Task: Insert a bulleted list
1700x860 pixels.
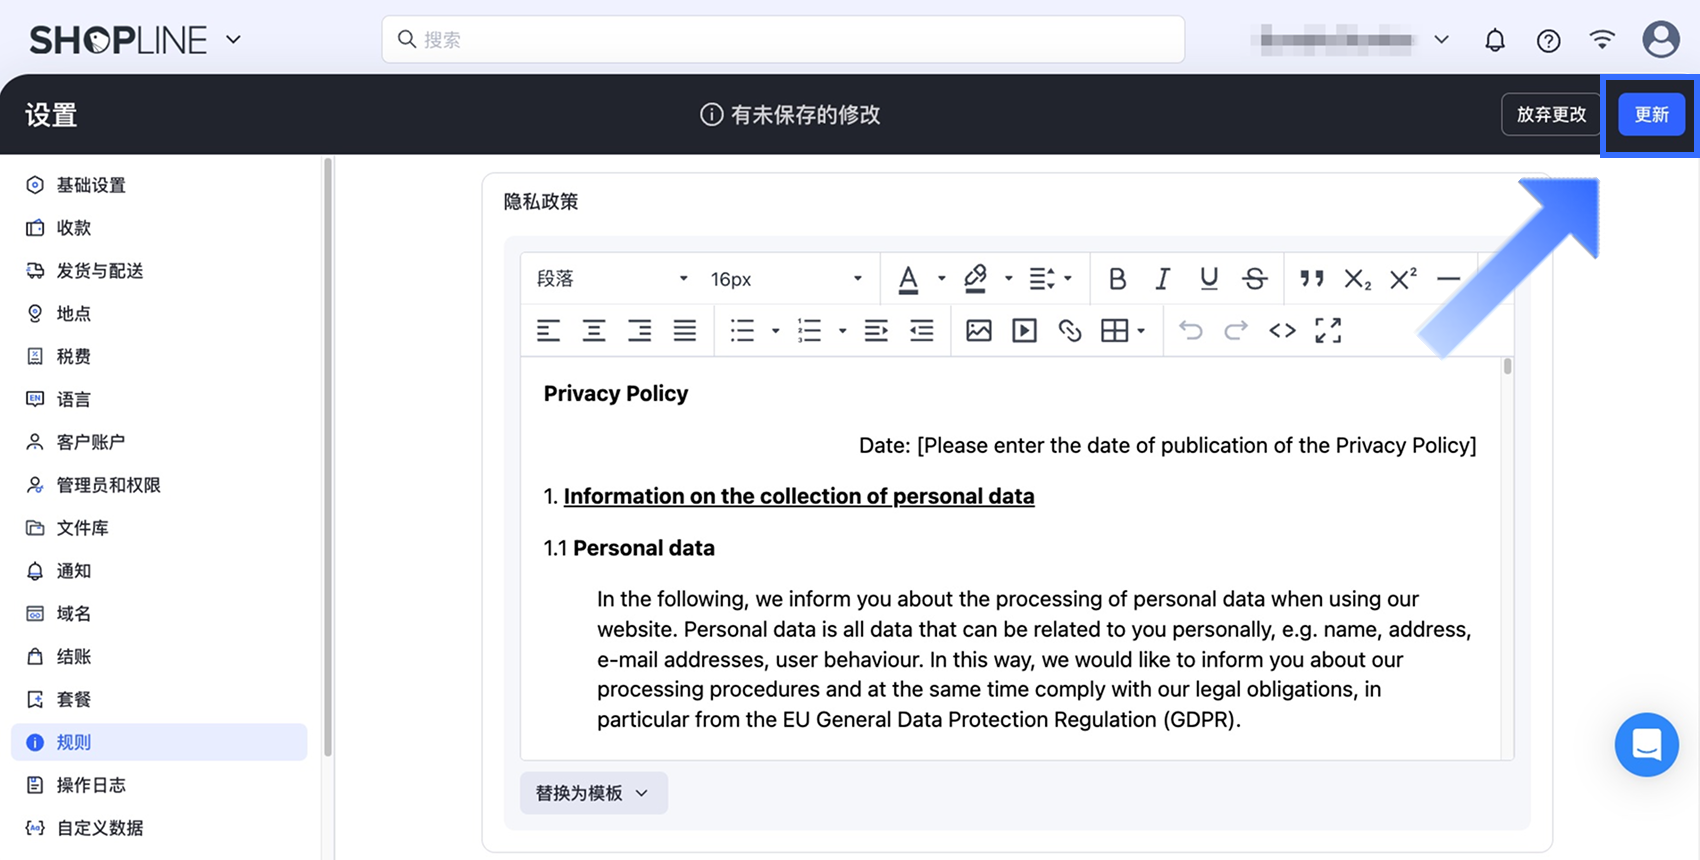Action: [742, 331]
